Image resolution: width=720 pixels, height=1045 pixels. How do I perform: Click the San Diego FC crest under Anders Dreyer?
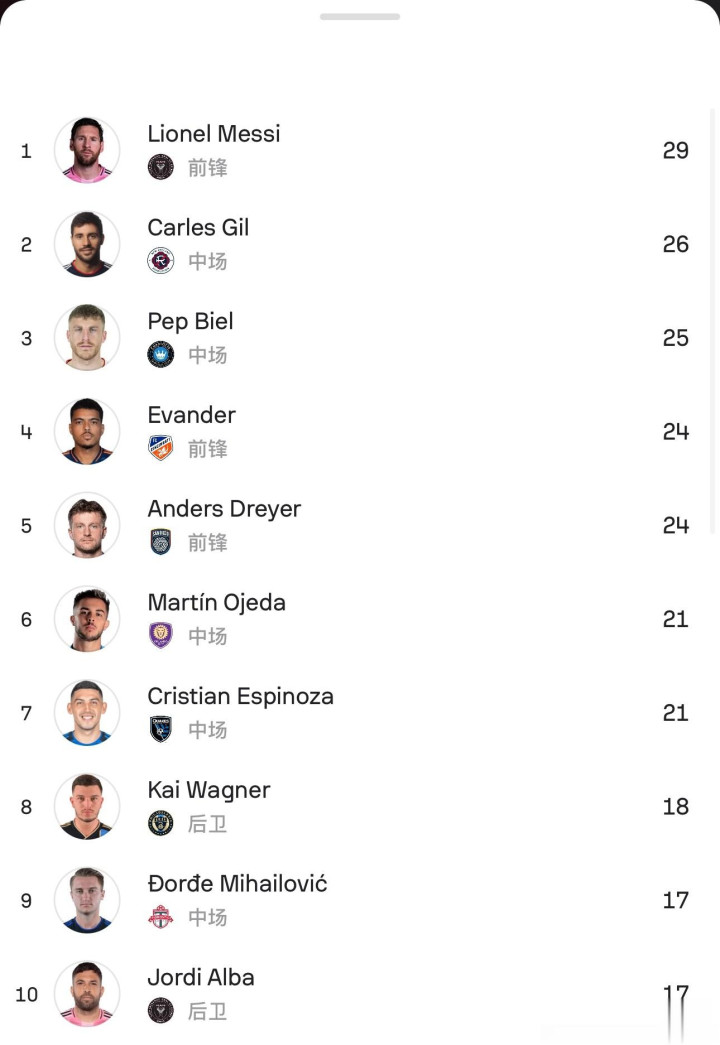[x=160, y=542]
